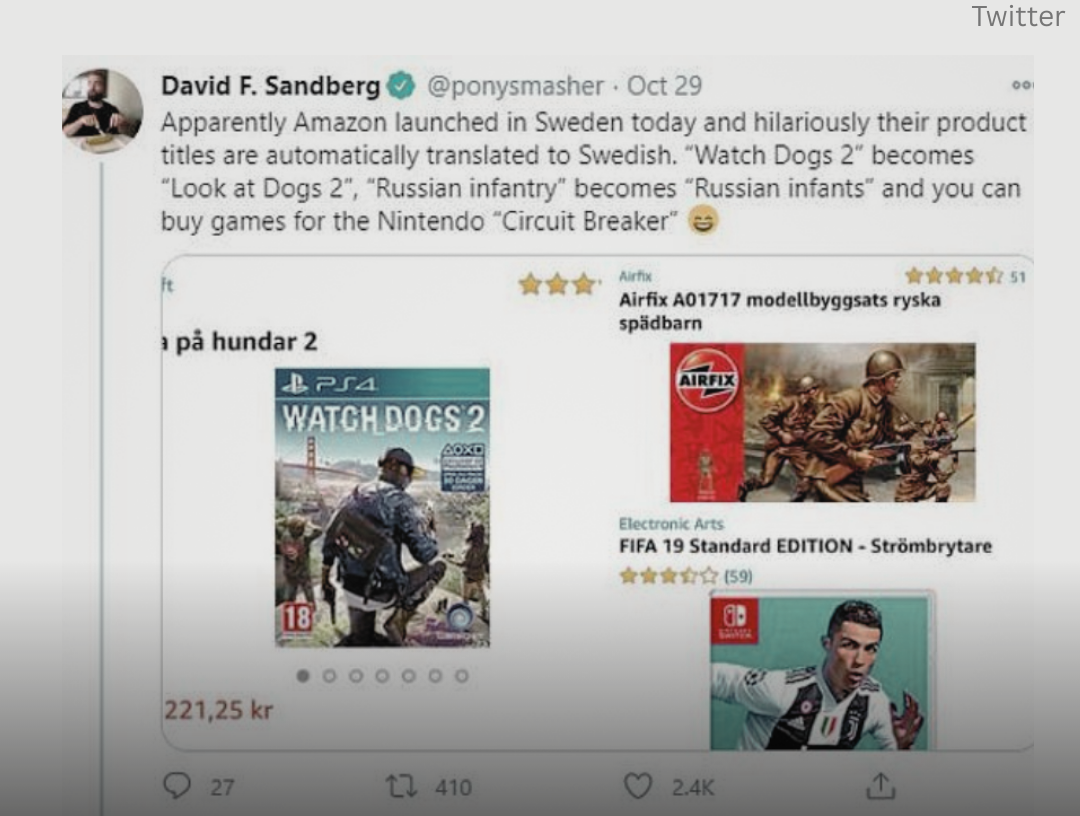The image size is (1080, 816).
Task: Click the FIFA 19 Standard EDITION title
Action: tap(805, 546)
